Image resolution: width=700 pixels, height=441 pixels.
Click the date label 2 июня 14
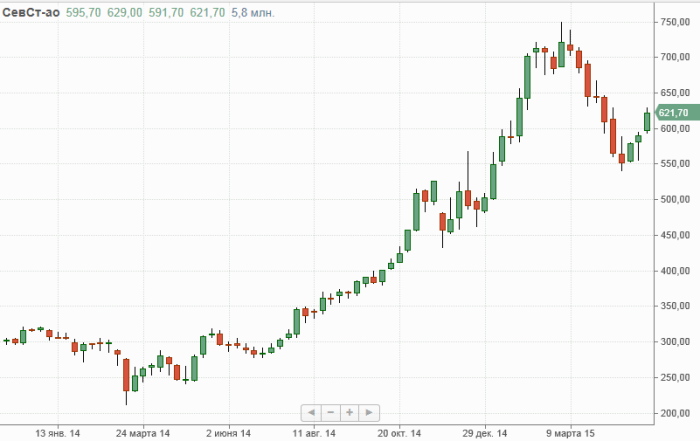click(x=229, y=433)
